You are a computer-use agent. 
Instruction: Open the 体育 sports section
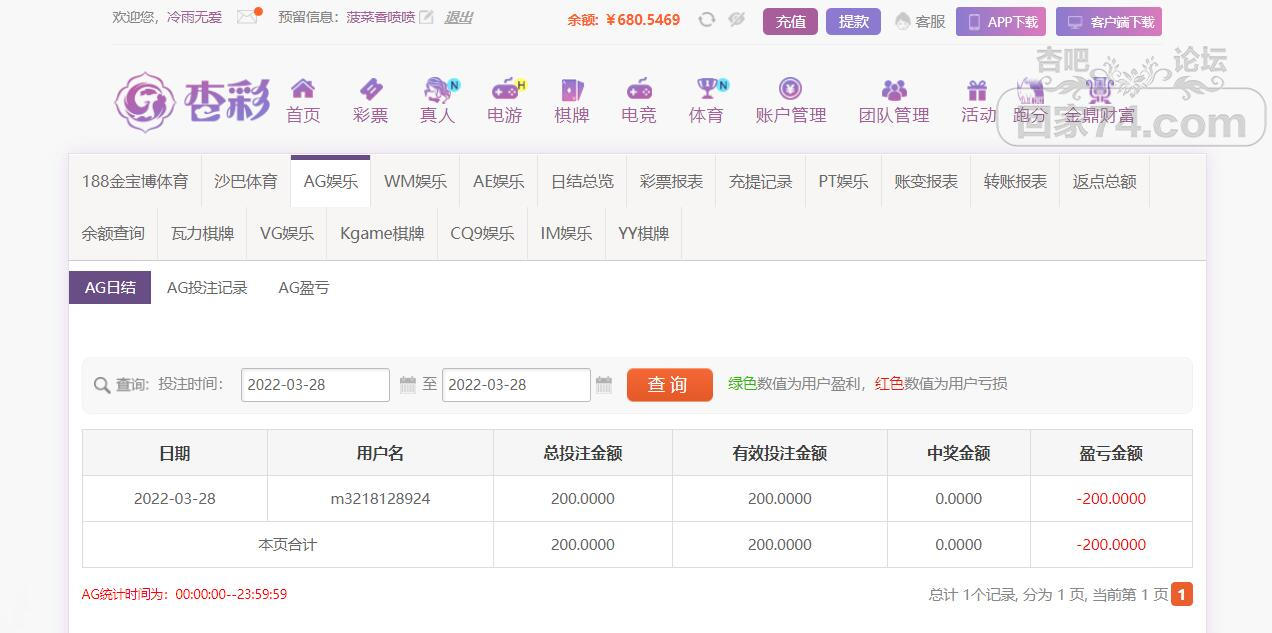pos(707,101)
